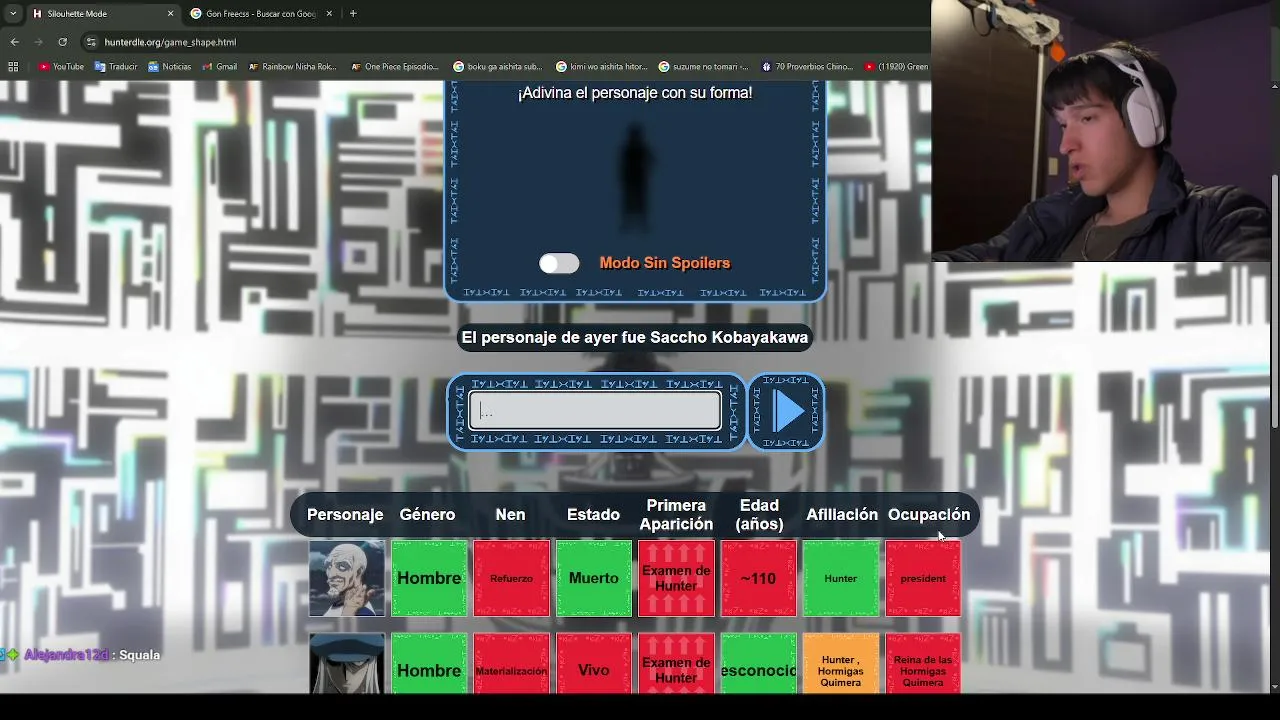Open a new tab with the plus button
The image size is (1280, 720).
point(353,14)
